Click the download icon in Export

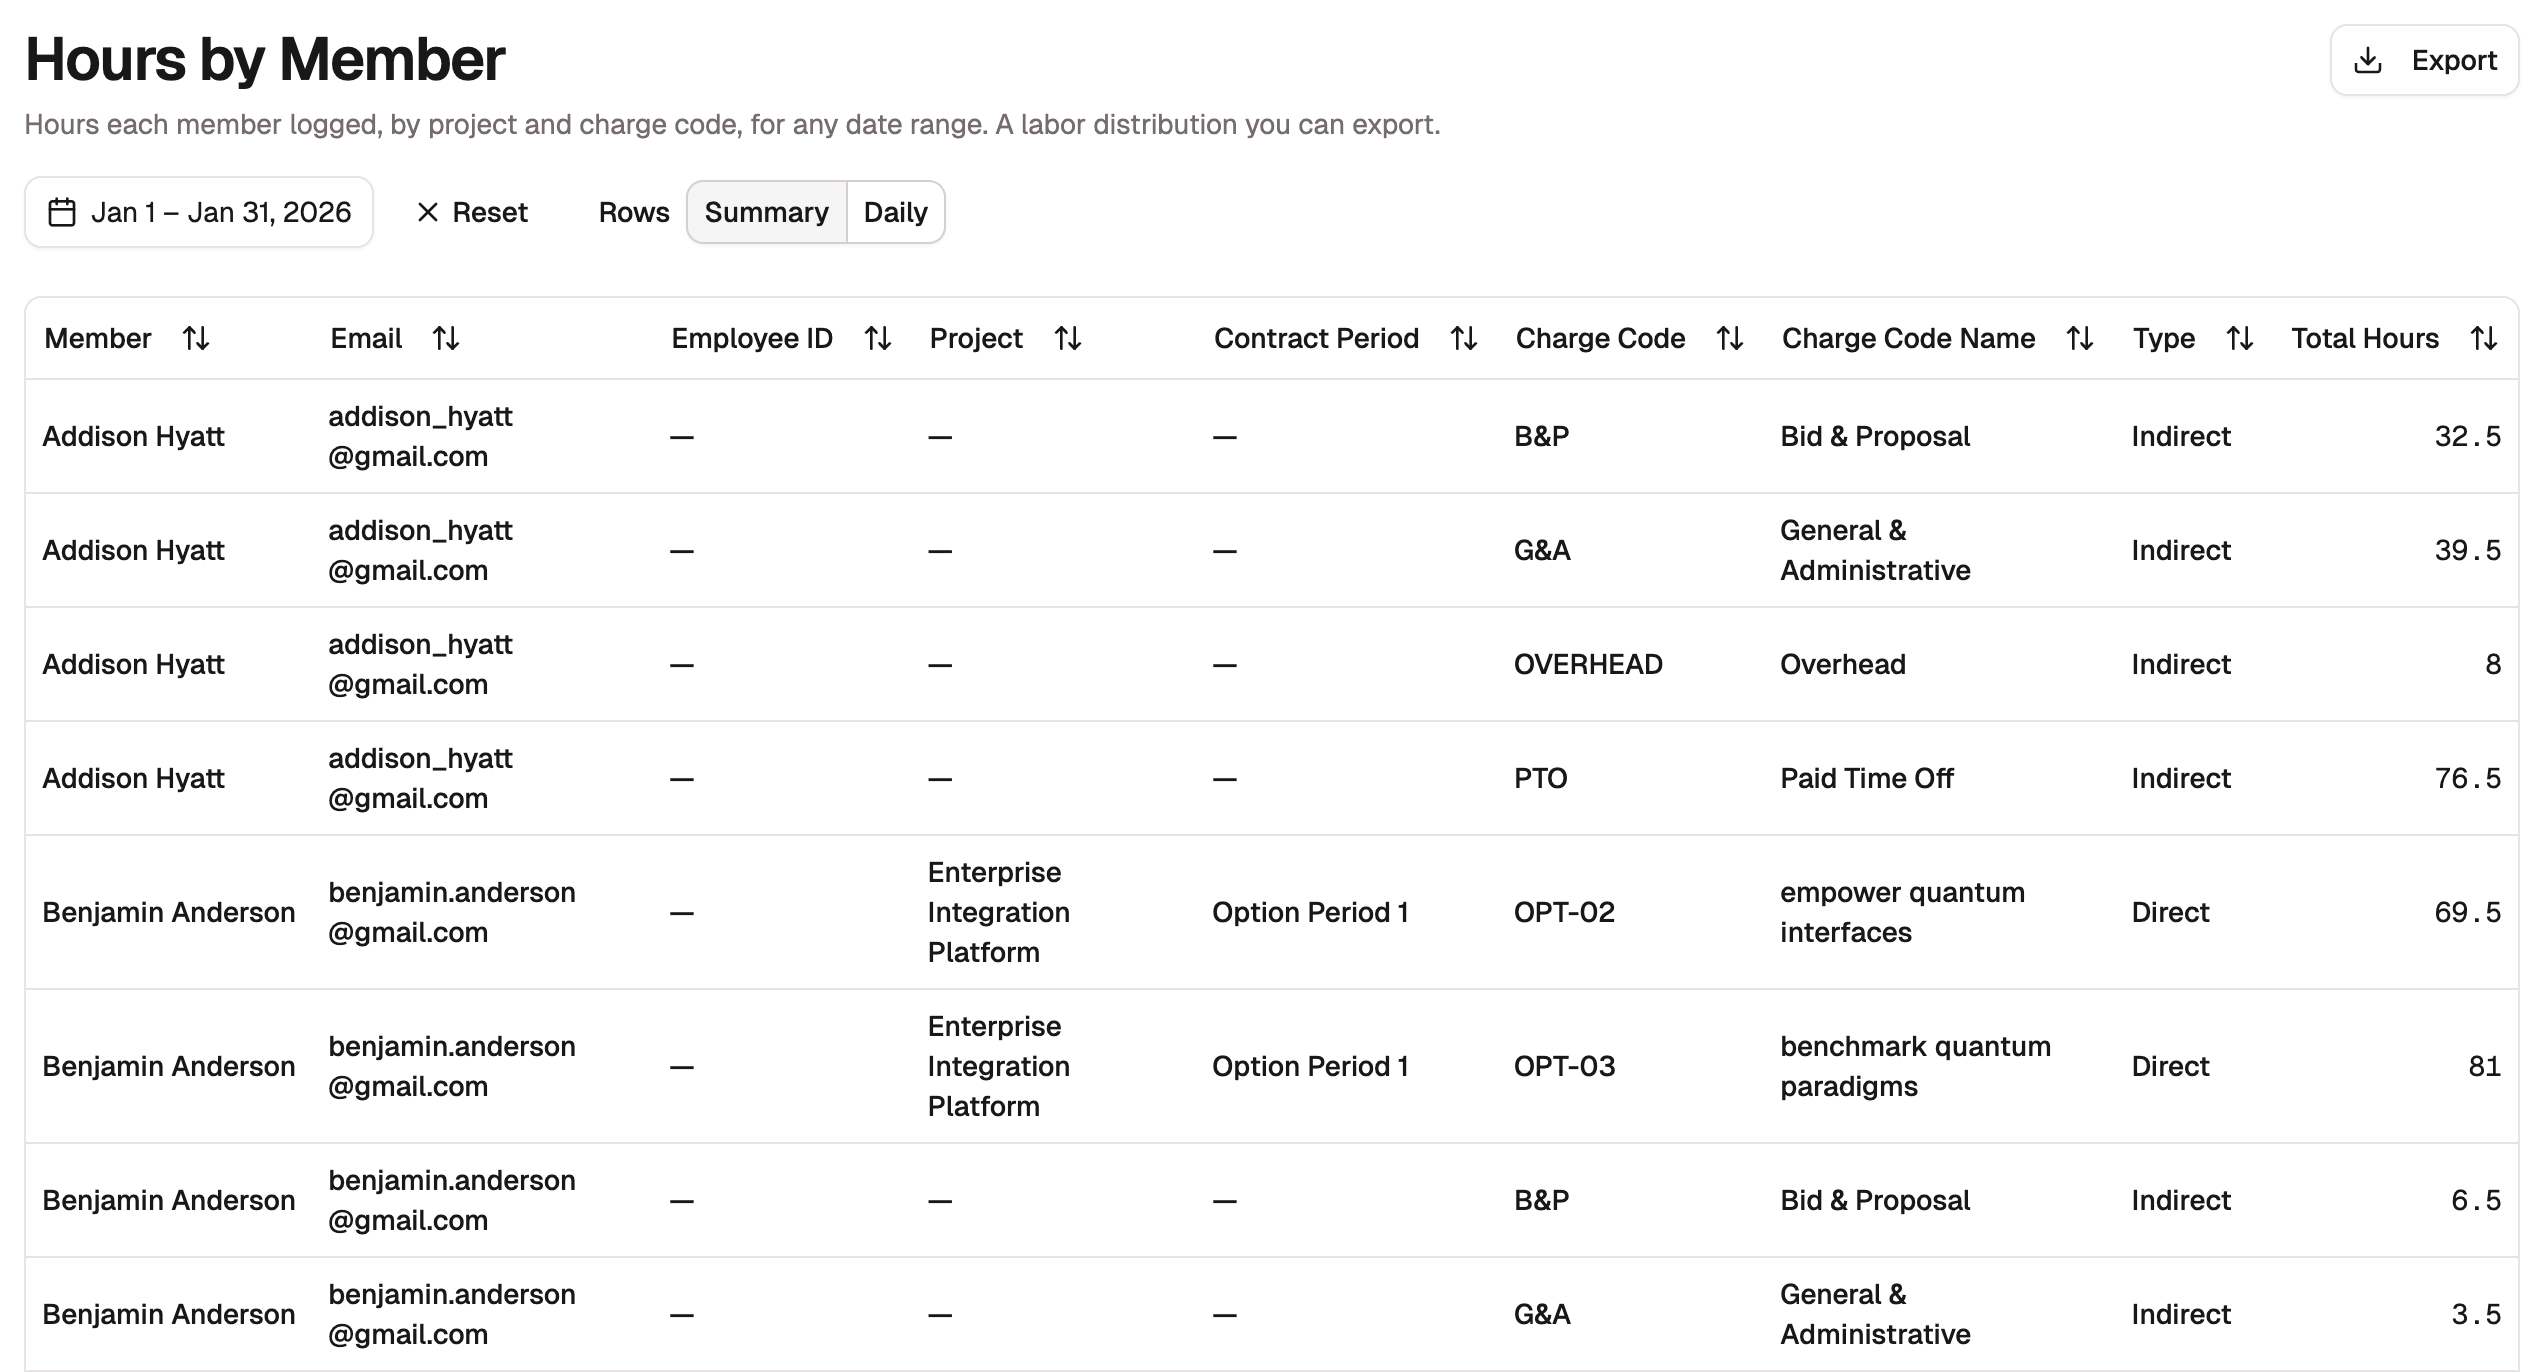(2368, 60)
